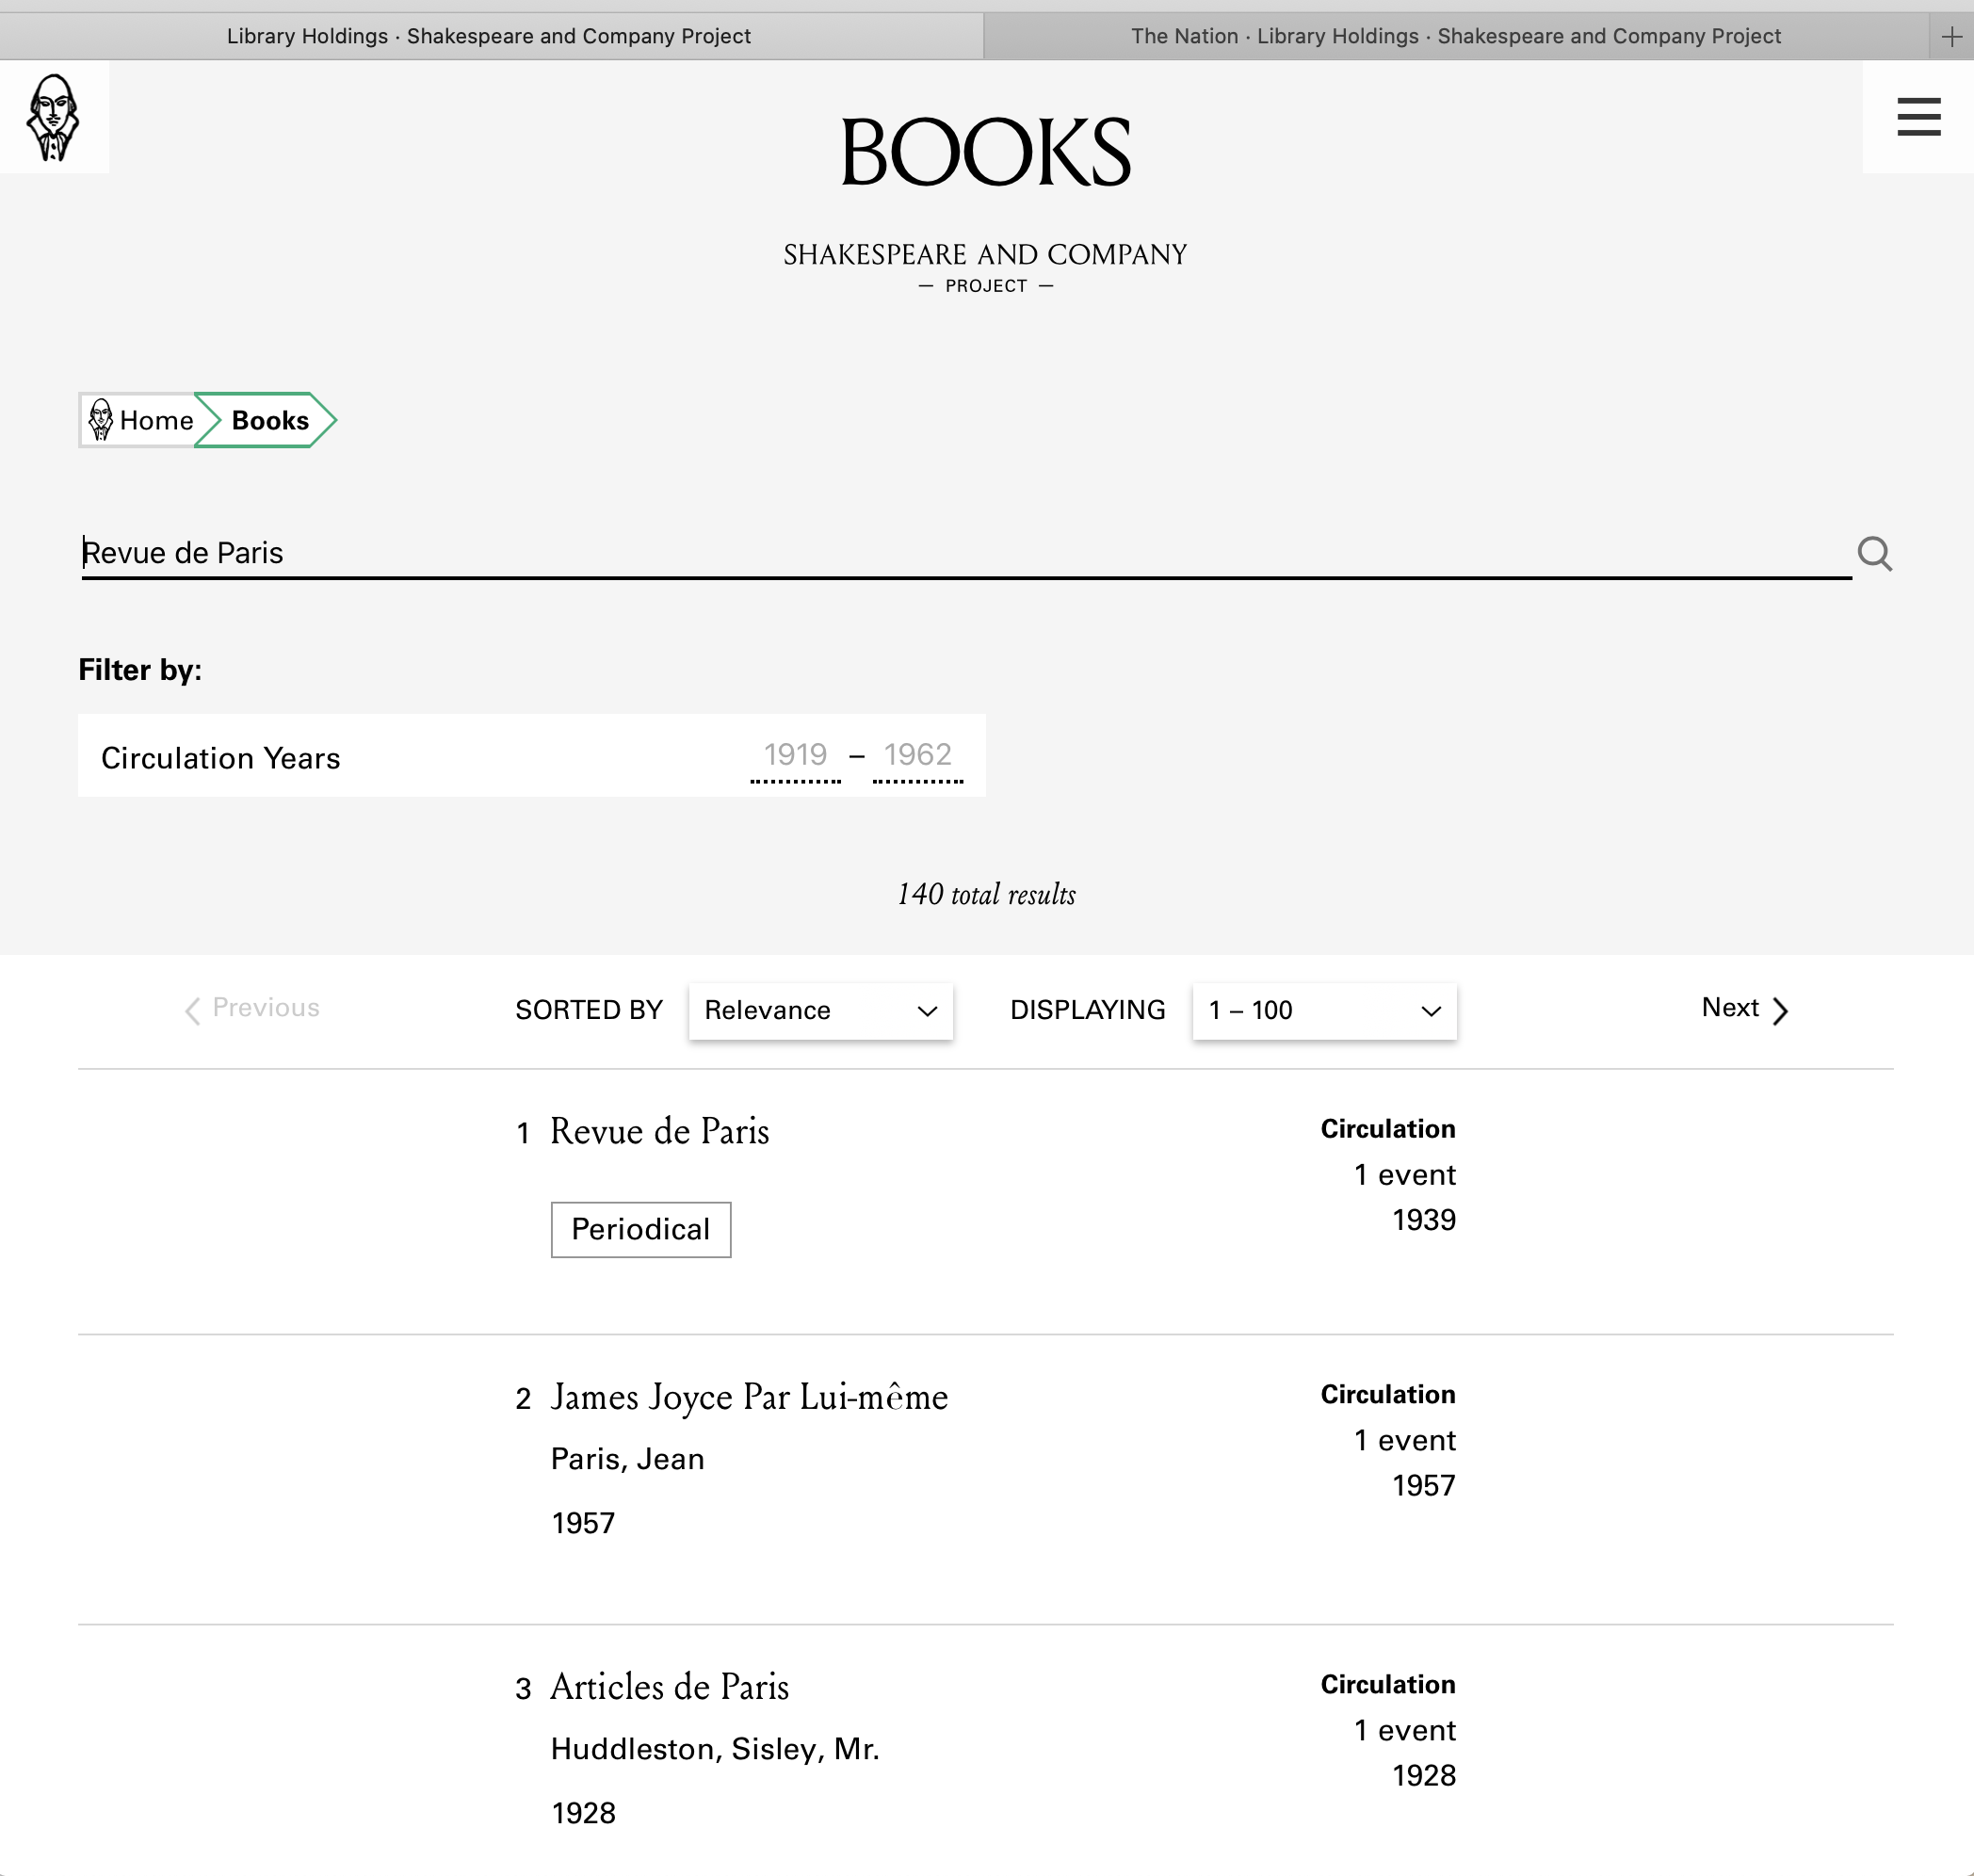Click the circulation end year 1962 field
Image resolution: width=1974 pixels, height=1876 pixels.
point(917,755)
